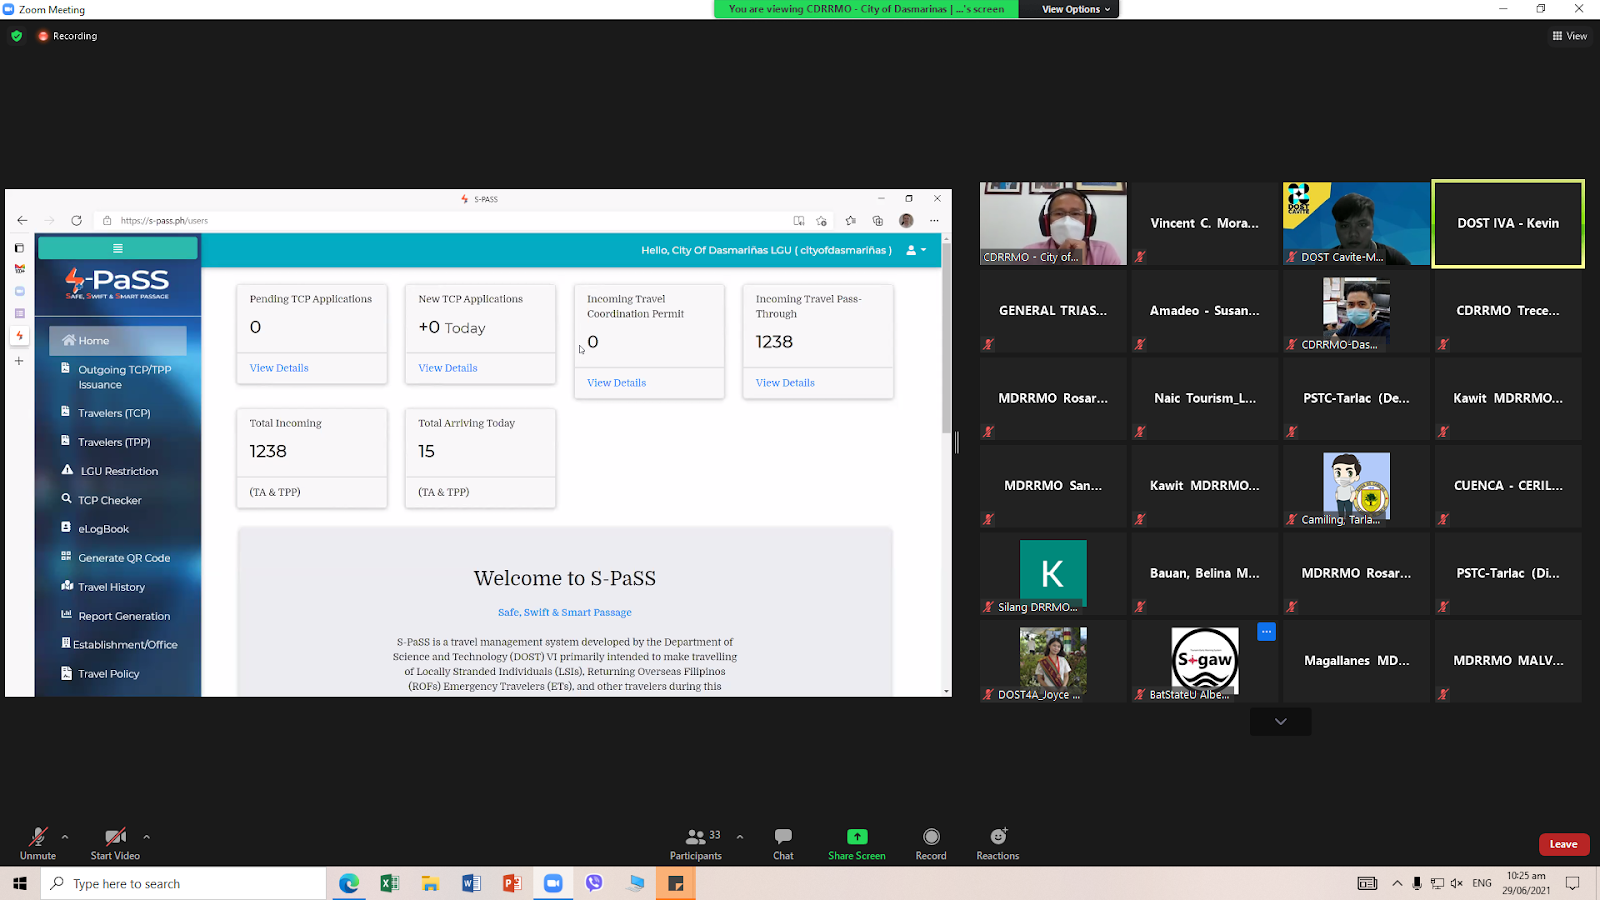The image size is (1600, 900).
Task: Click the Windows search box
Action: click(184, 883)
